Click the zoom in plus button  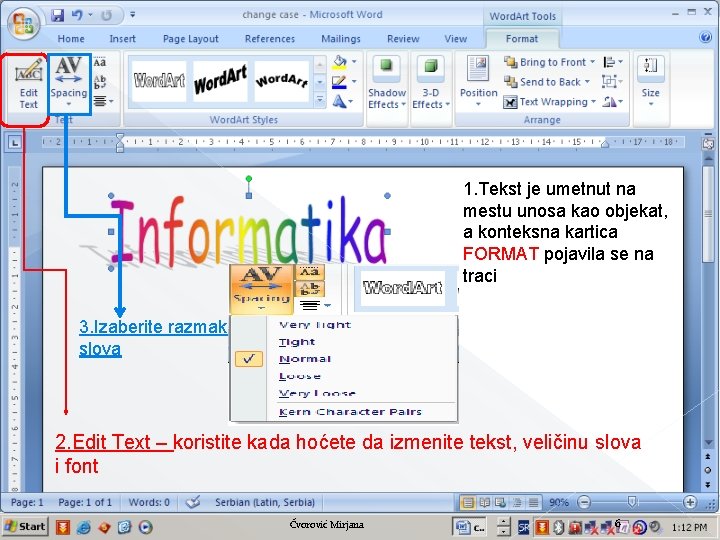click(x=690, y=502)
